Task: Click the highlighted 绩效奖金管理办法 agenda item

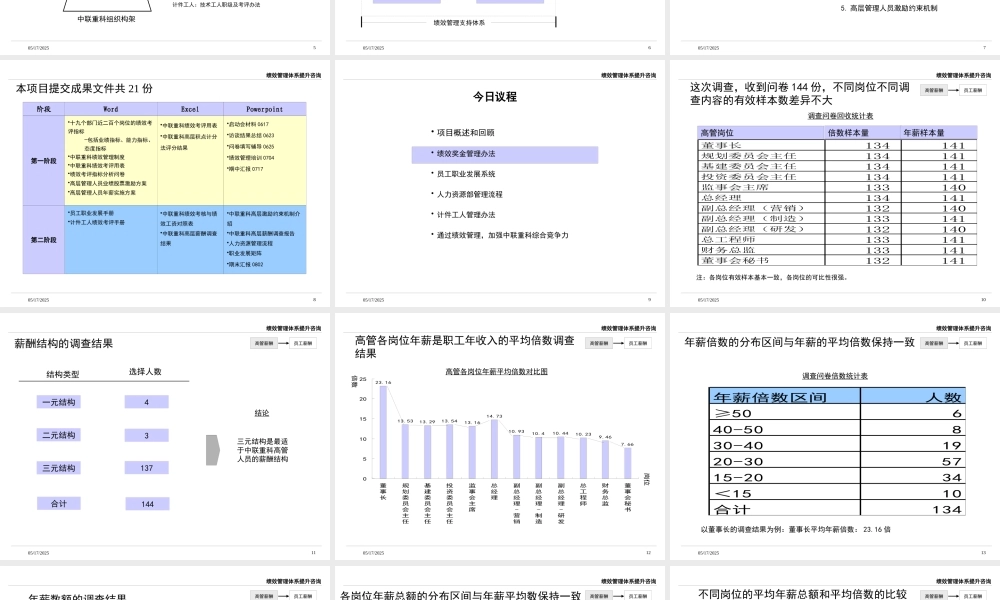Action: click(504, 154)
